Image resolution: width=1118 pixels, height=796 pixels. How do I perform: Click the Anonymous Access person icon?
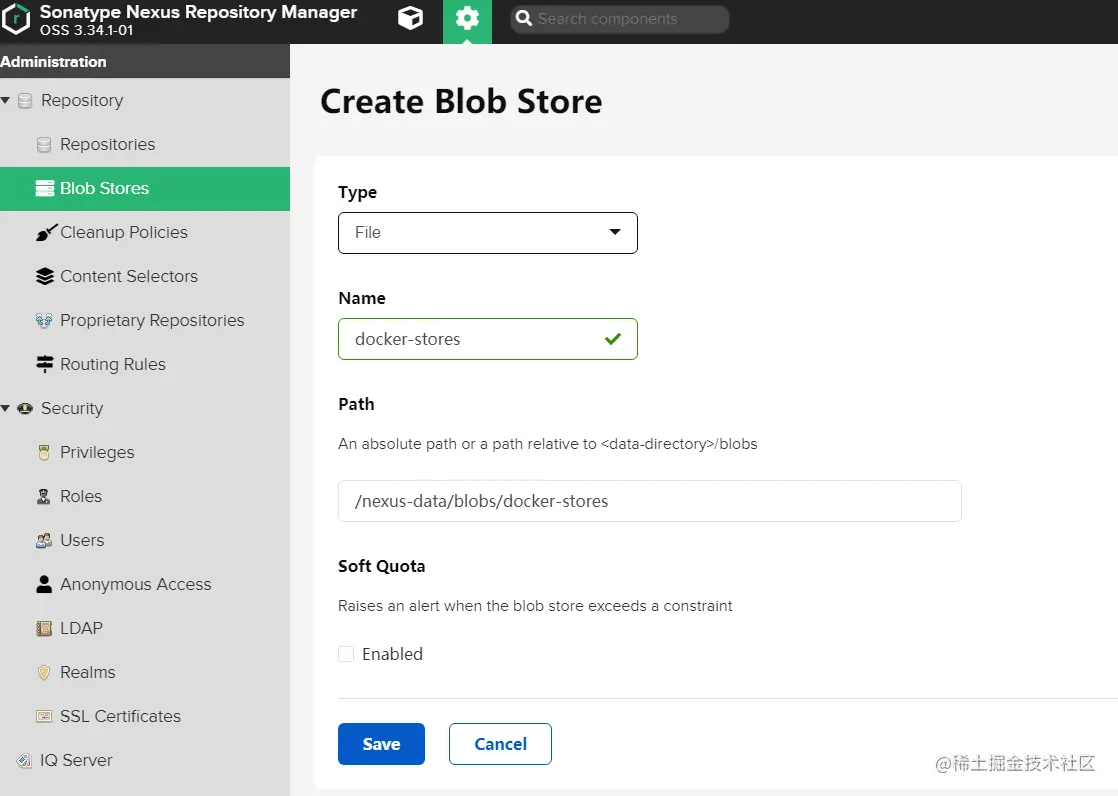coord(44,585)
